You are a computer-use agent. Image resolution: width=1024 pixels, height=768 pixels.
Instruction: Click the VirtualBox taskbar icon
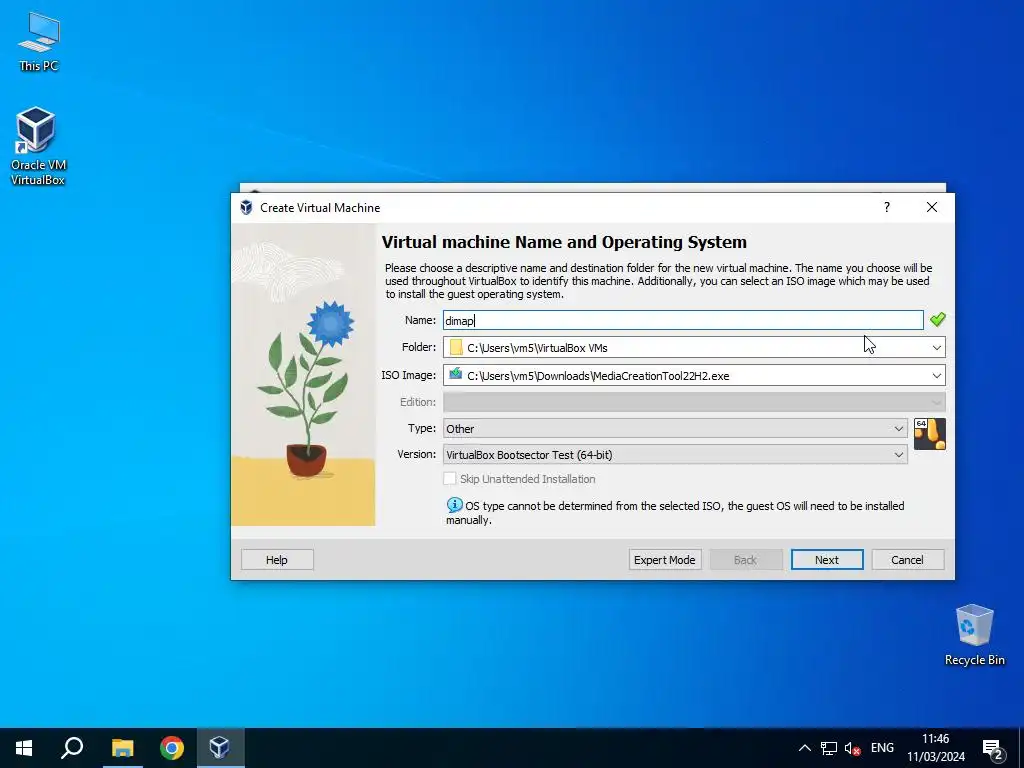[x=219, y=748]
